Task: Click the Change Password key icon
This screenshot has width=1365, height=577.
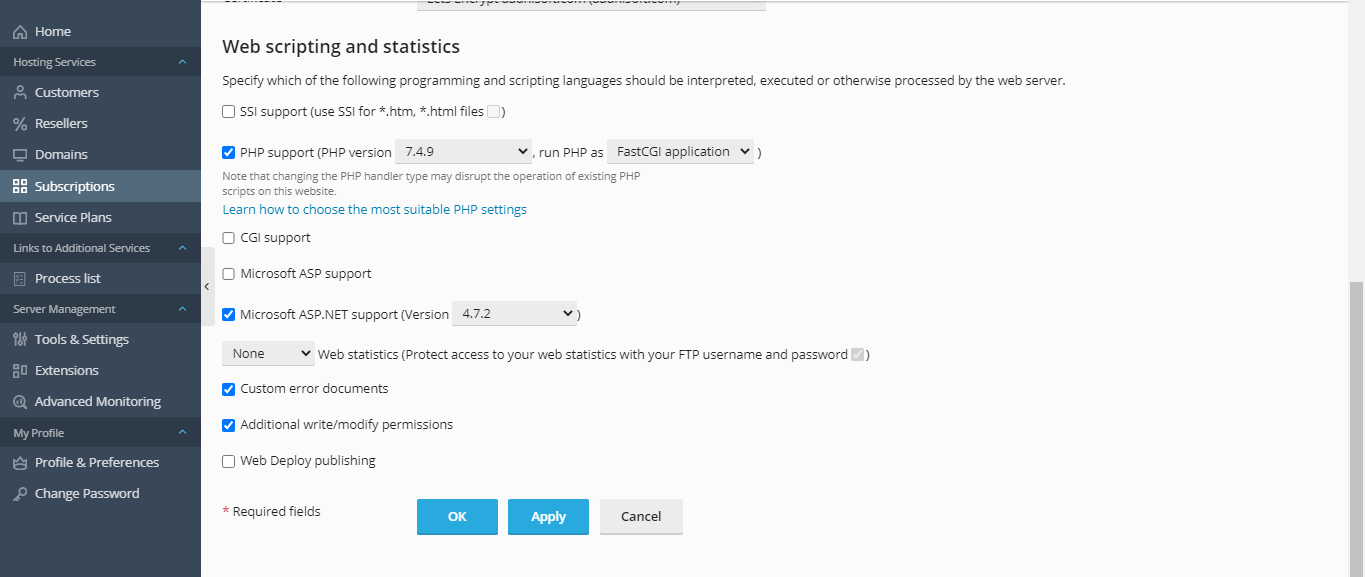Action: pyautogui.click(x=20, y=494)
